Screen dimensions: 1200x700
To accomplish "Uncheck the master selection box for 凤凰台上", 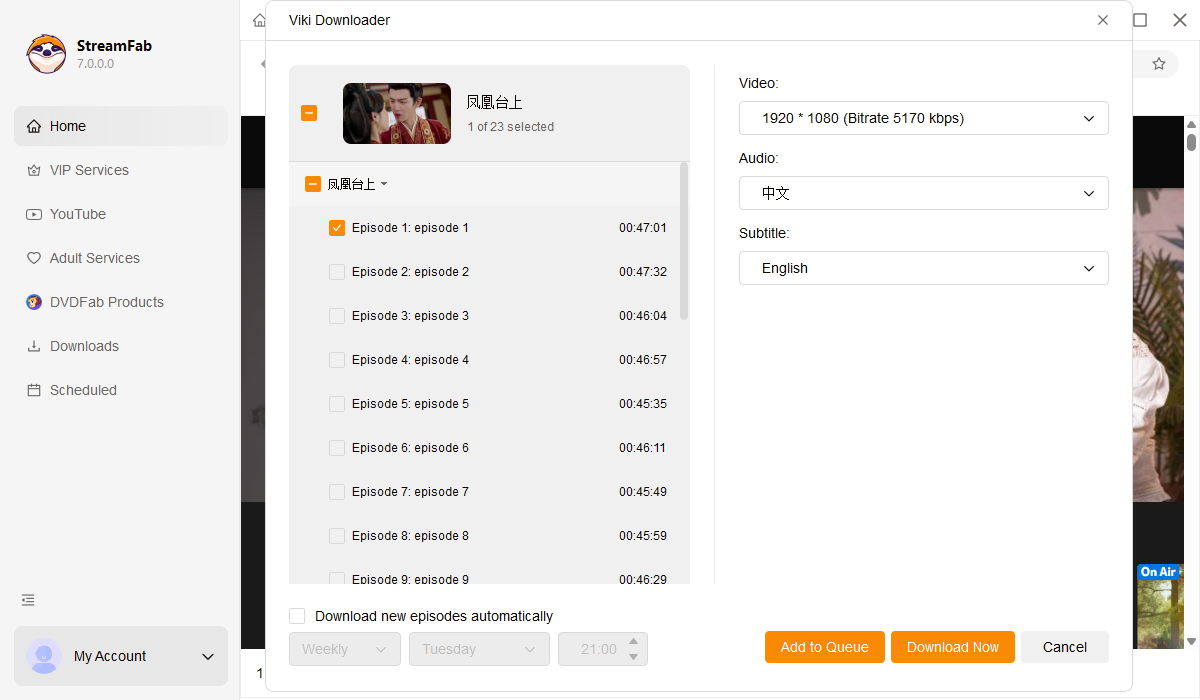I will point(309,113).
